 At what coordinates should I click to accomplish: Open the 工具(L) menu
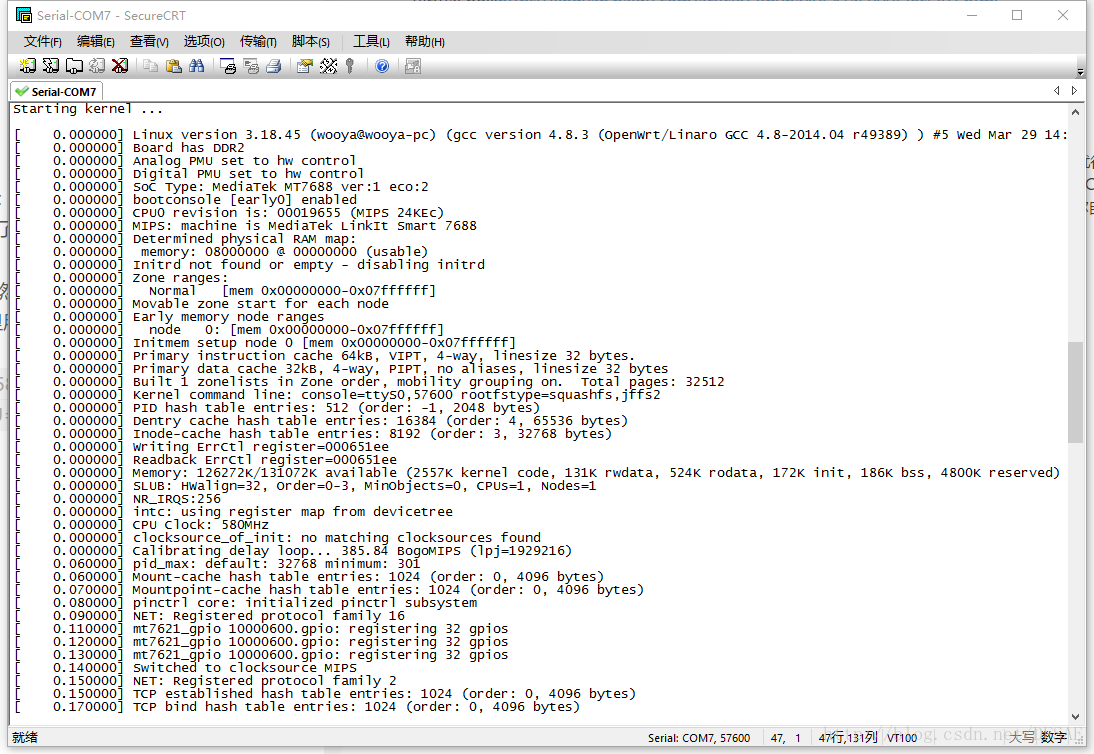(371, 42)
